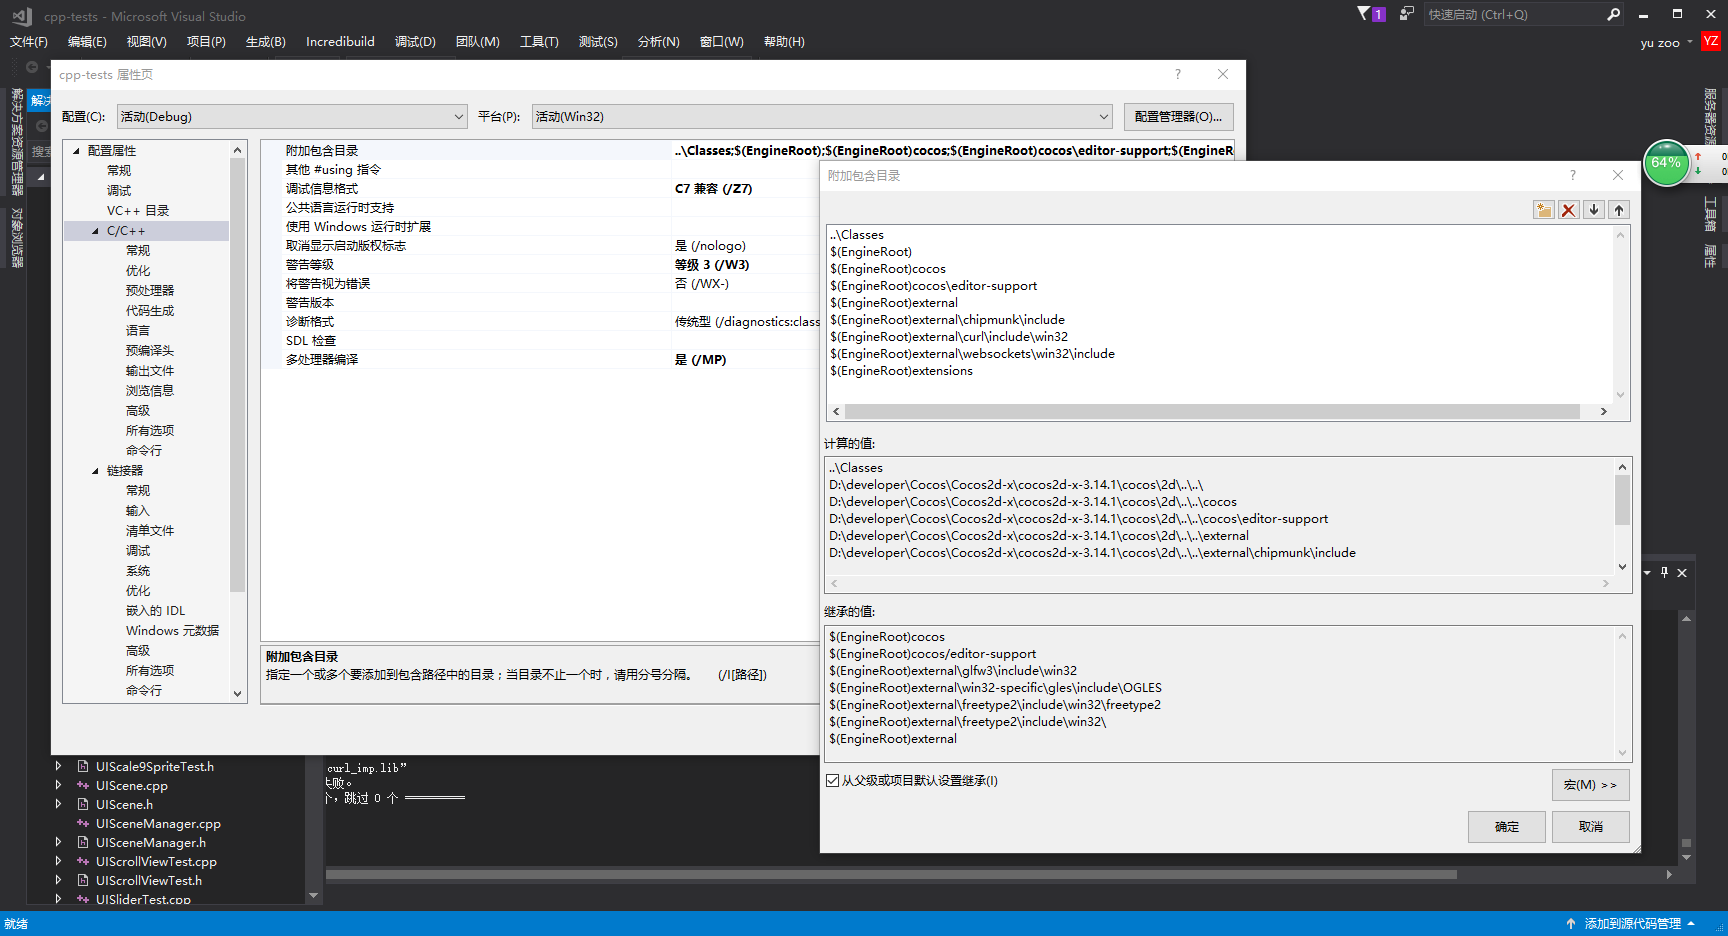Screen dimensions: 1728x936
Task: Select $(EngineRoot)external\chipmunk\include in include list
Action: [947, 320]
